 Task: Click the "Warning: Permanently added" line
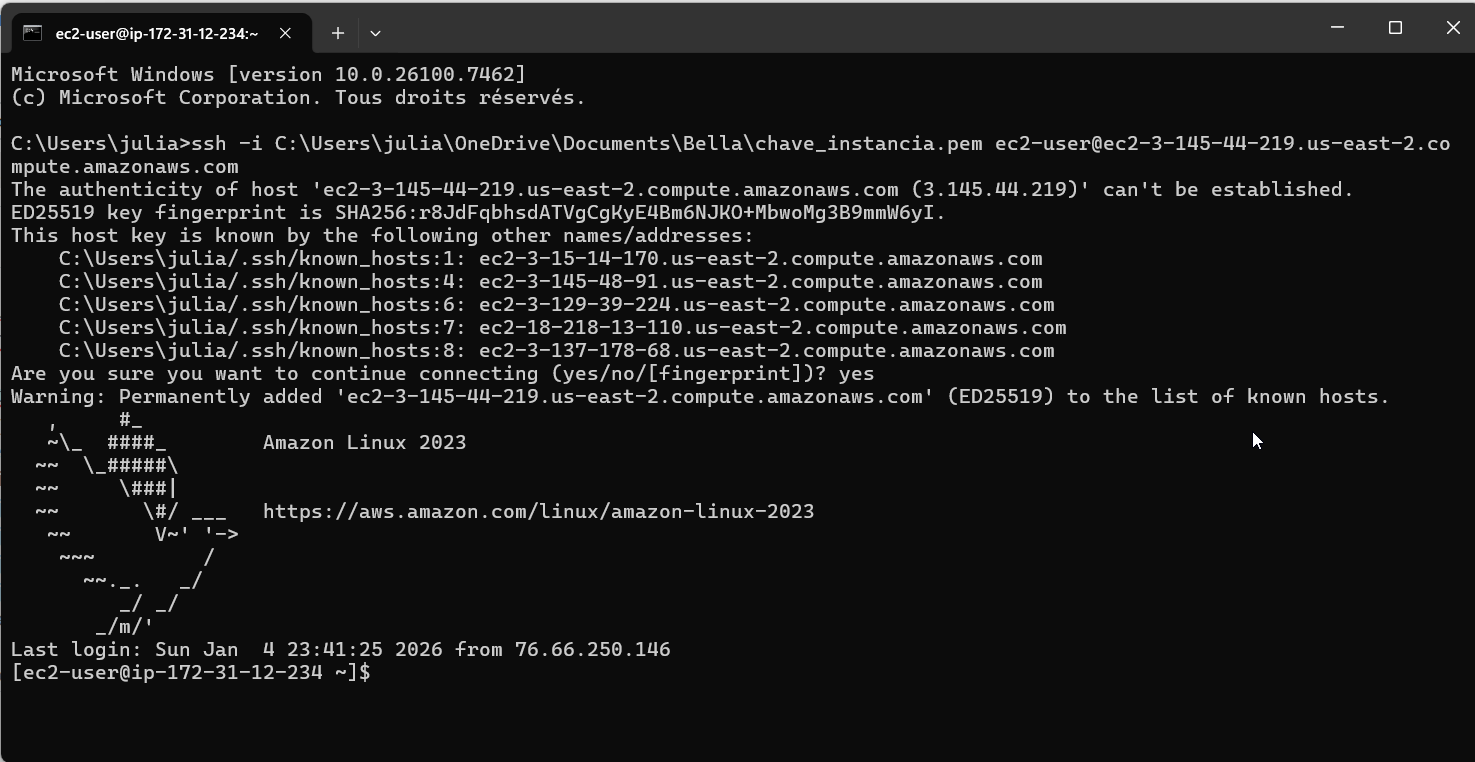tap(700, 396)
